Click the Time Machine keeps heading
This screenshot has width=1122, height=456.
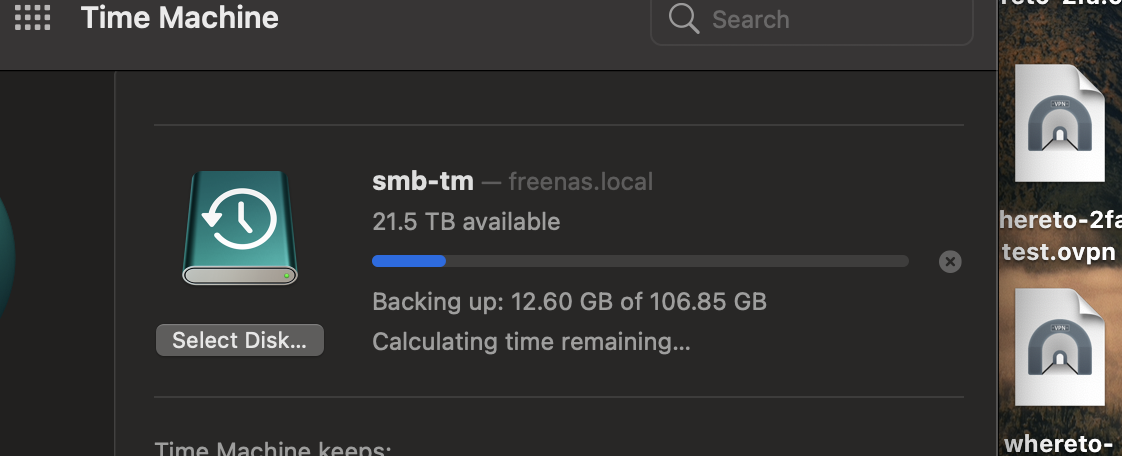tap(273, 449)
